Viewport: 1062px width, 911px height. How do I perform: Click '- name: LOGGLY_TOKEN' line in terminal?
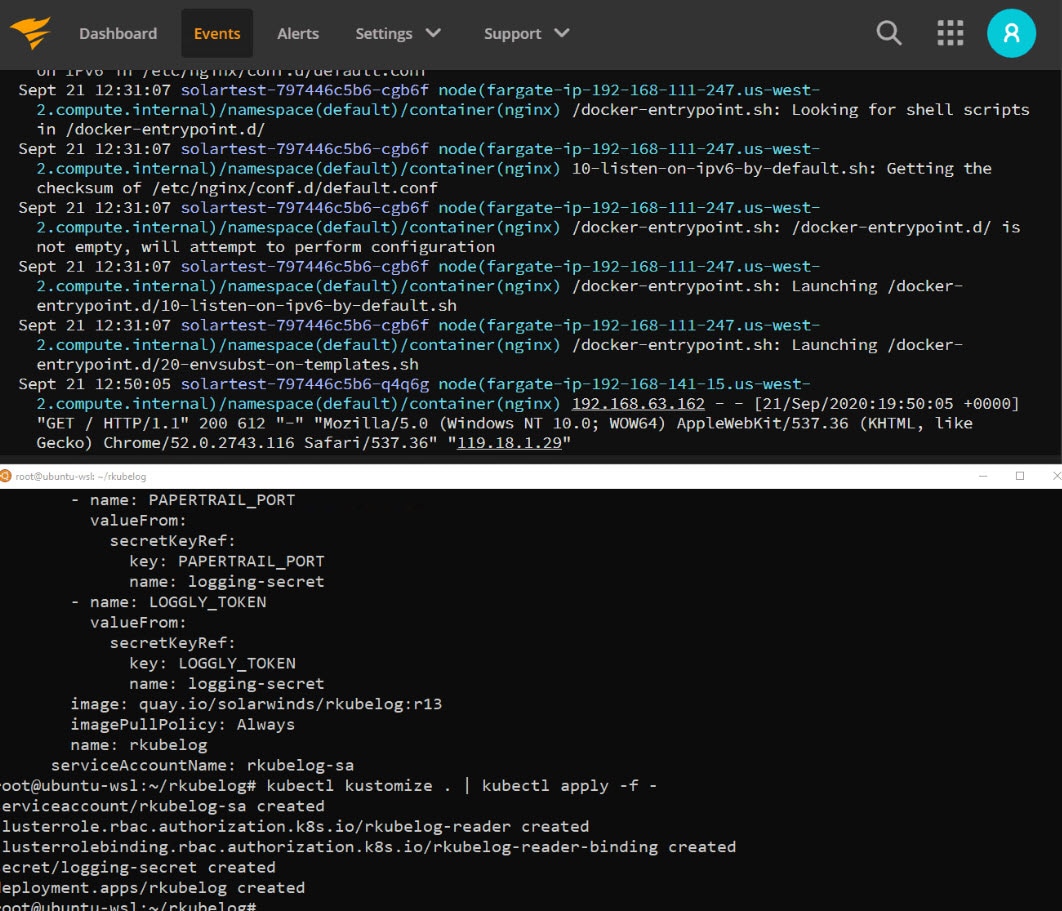169,602
